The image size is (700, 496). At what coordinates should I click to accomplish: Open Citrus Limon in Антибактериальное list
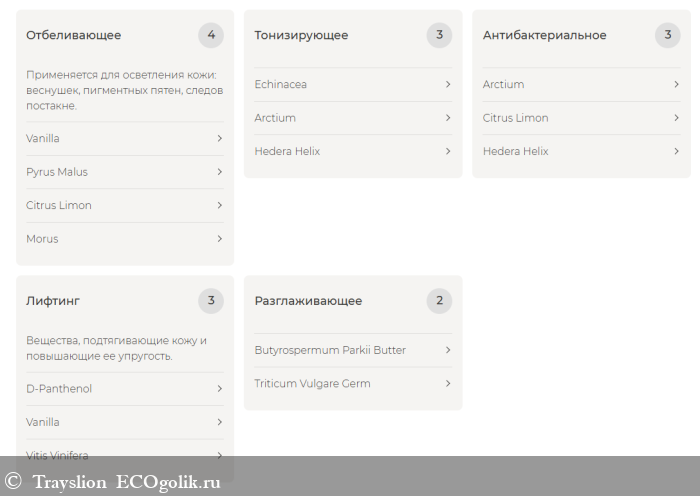click(515, 118)
